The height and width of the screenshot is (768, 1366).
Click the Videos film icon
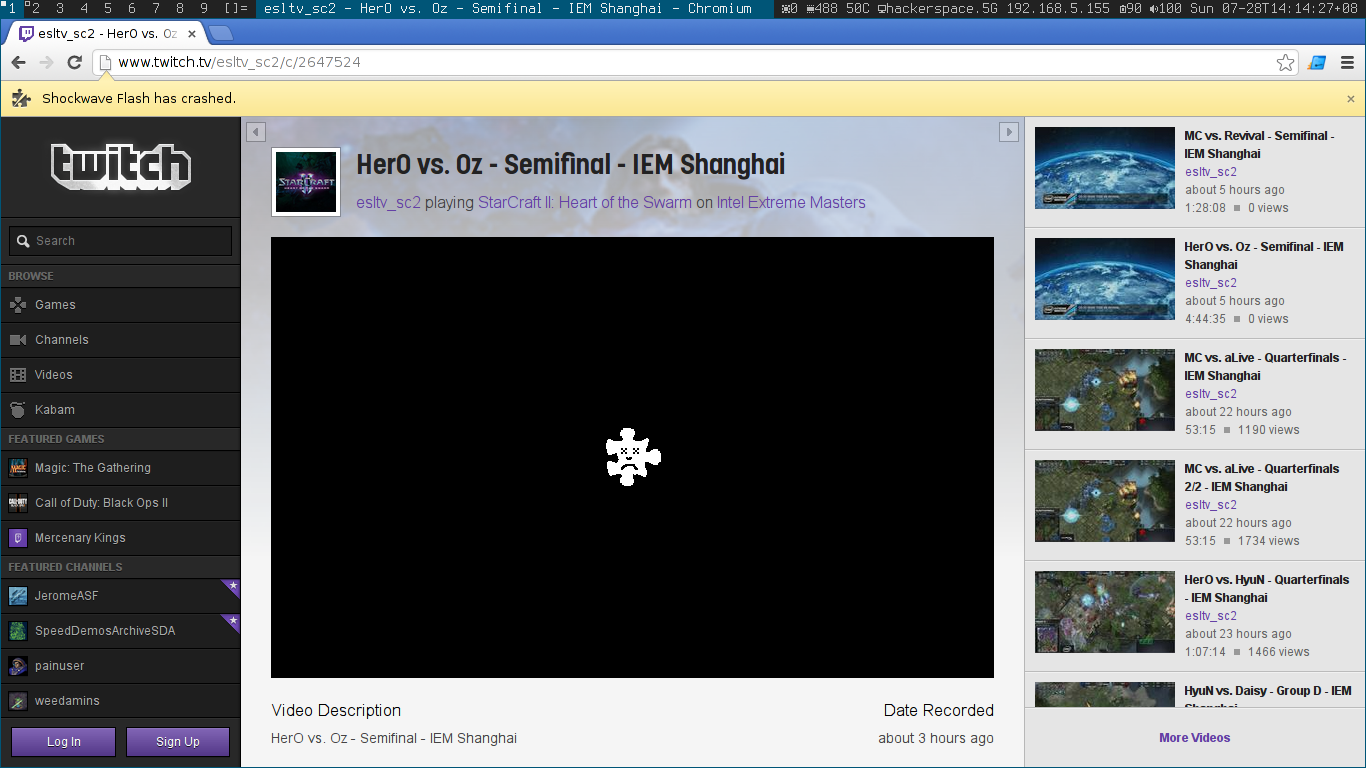[18, 375]
